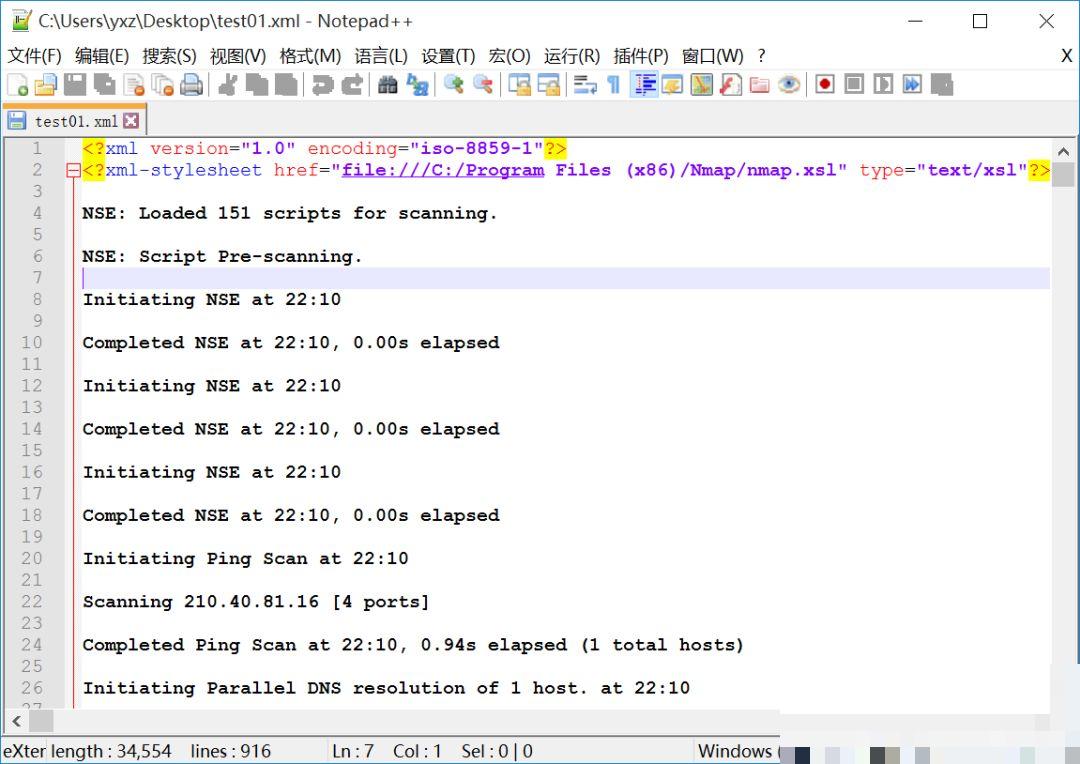Screen dimensions: 1080x764
Task: Click the Save All toolbar icon
Action: [x=104, y=85]
